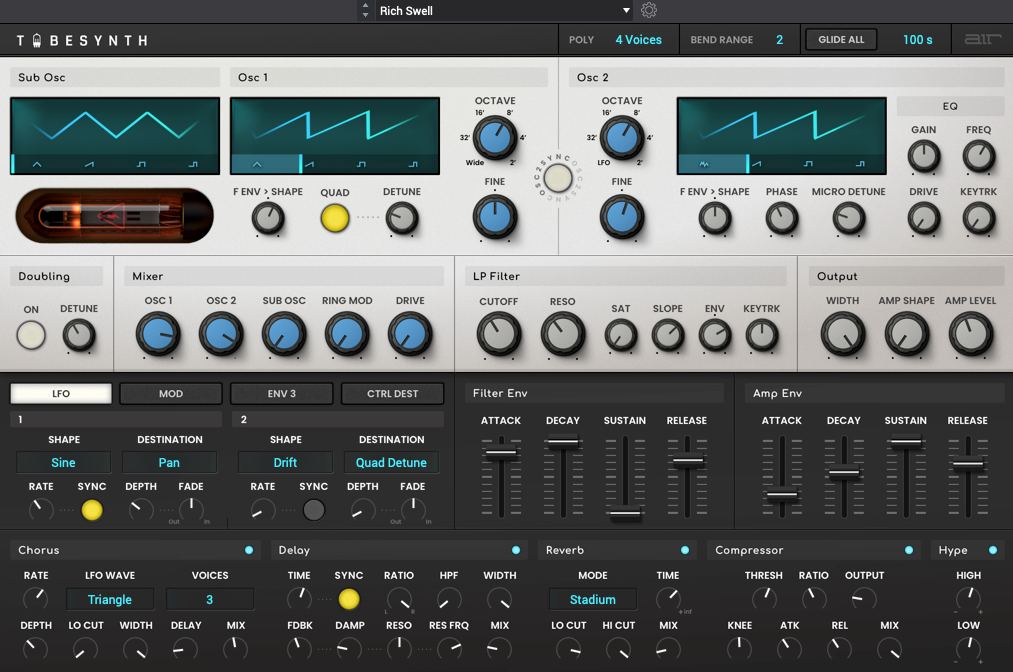This screenshot has height=672, width=1013.
Task: Enable the QUAD toggle in Osc 1
Action: (x=335, y=216)
